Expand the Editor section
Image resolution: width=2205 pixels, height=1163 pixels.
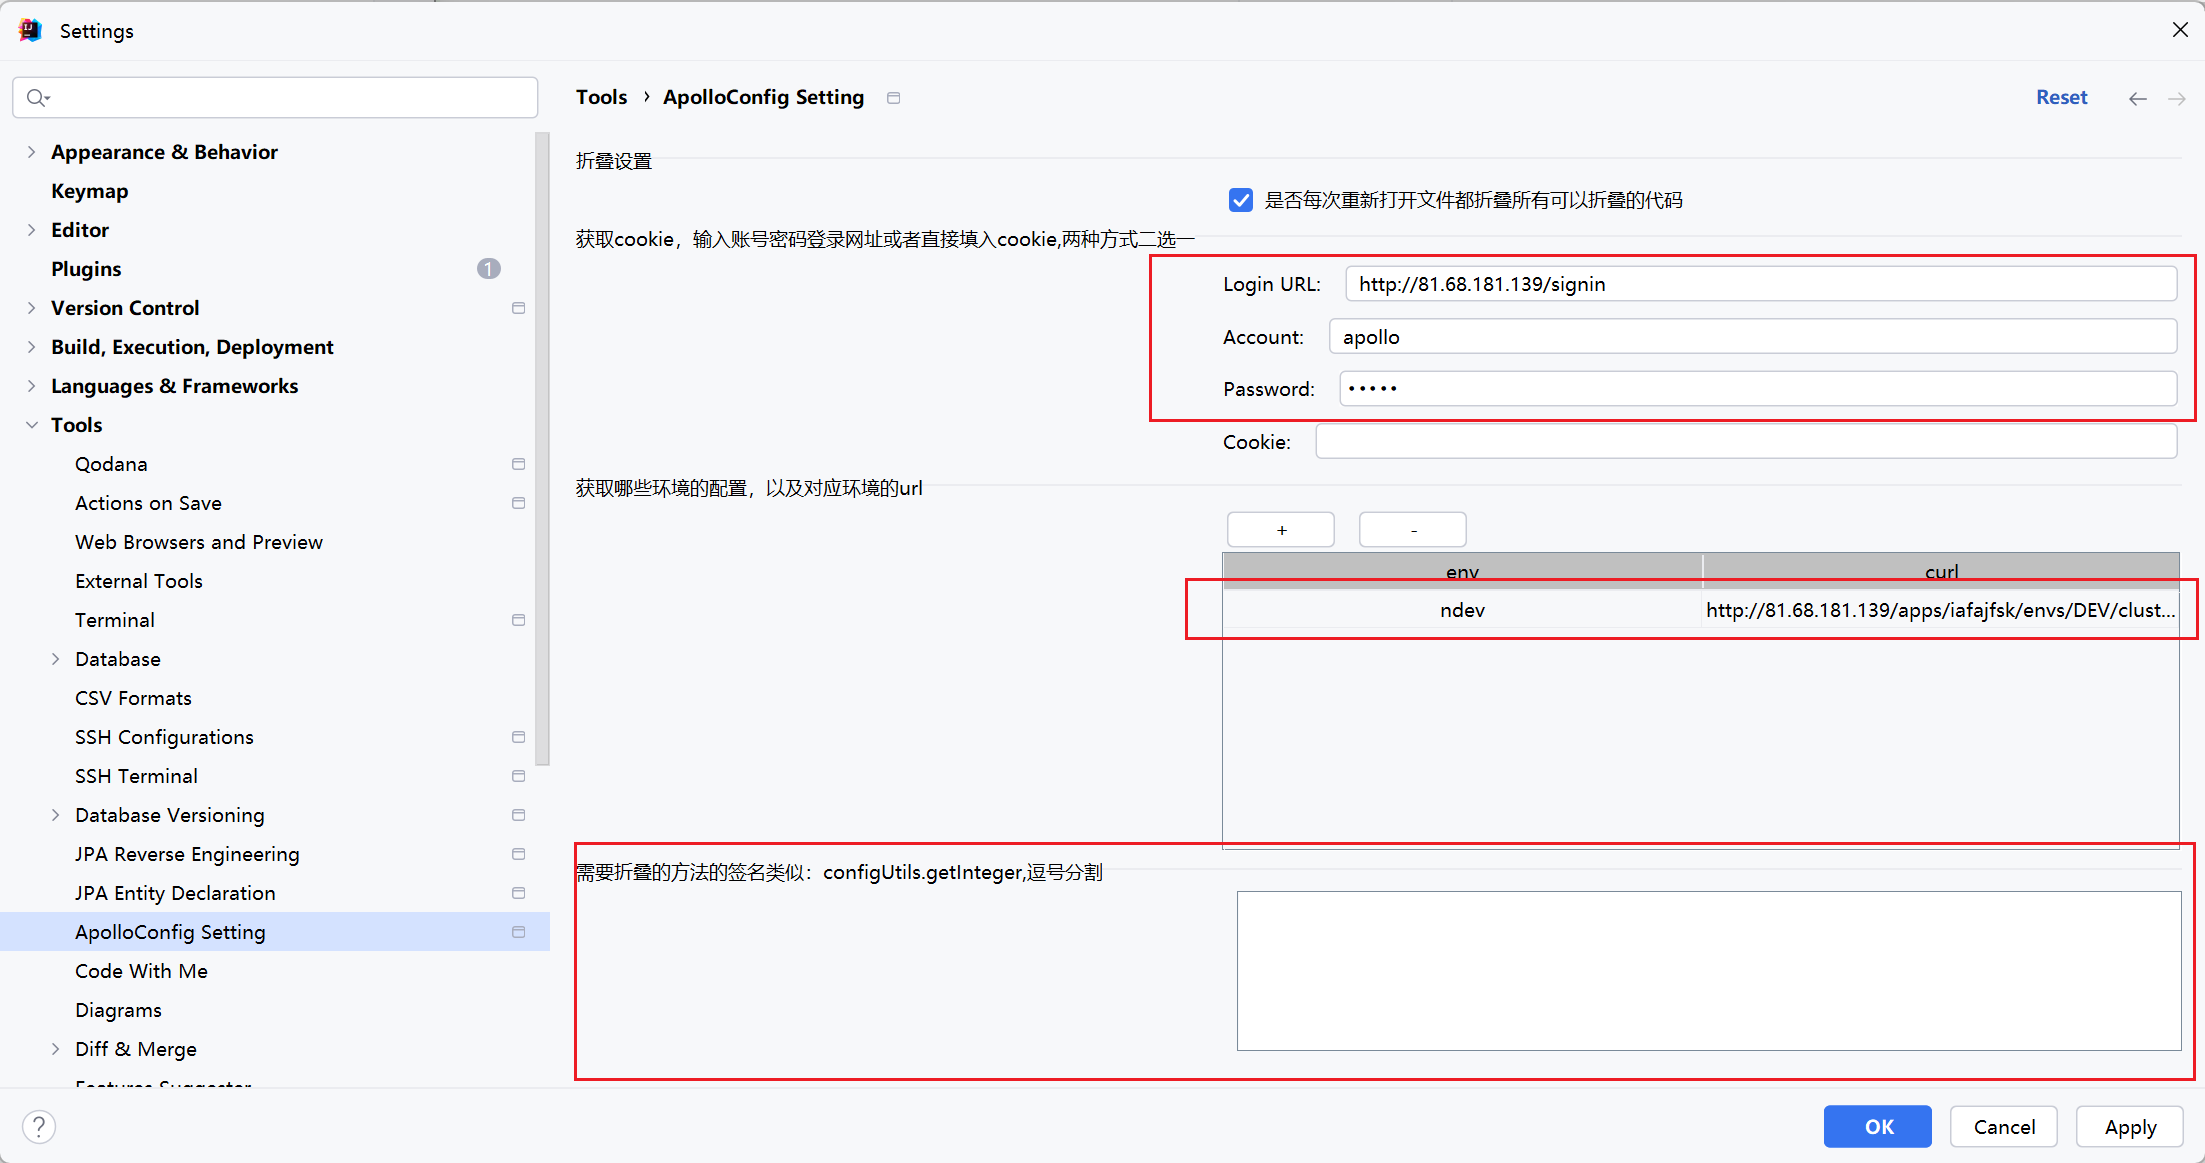(31, 230)
